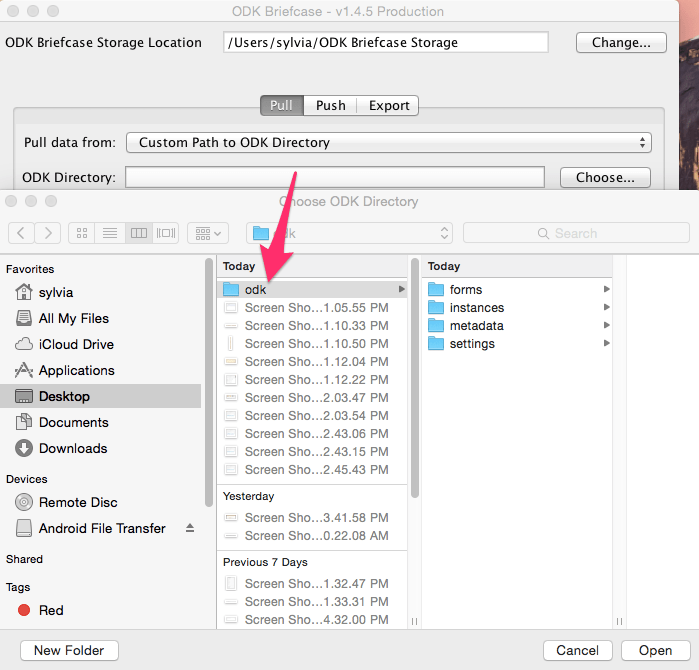Screen dimensions: 699x670
Task: Select the metadata folder
Action: pos(517,326)
